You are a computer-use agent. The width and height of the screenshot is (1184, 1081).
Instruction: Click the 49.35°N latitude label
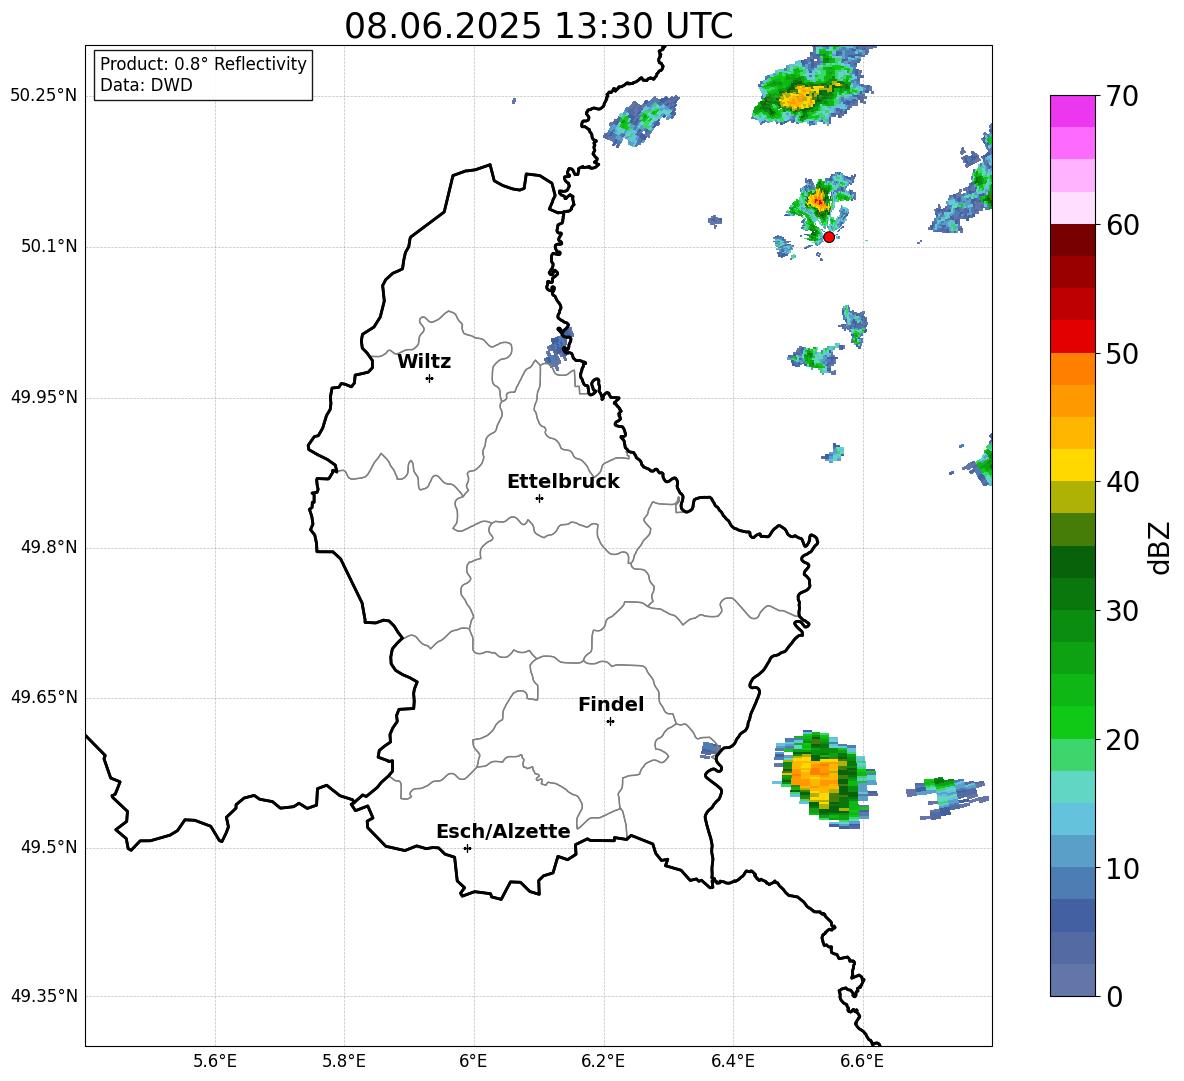click(x=44, y=996)
